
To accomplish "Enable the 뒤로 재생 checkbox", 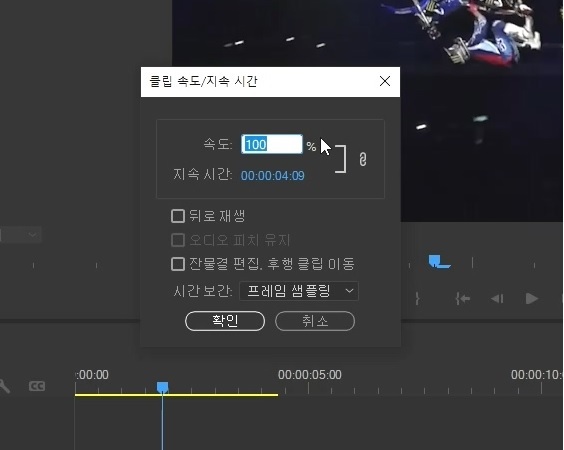I will coord(178,216).
